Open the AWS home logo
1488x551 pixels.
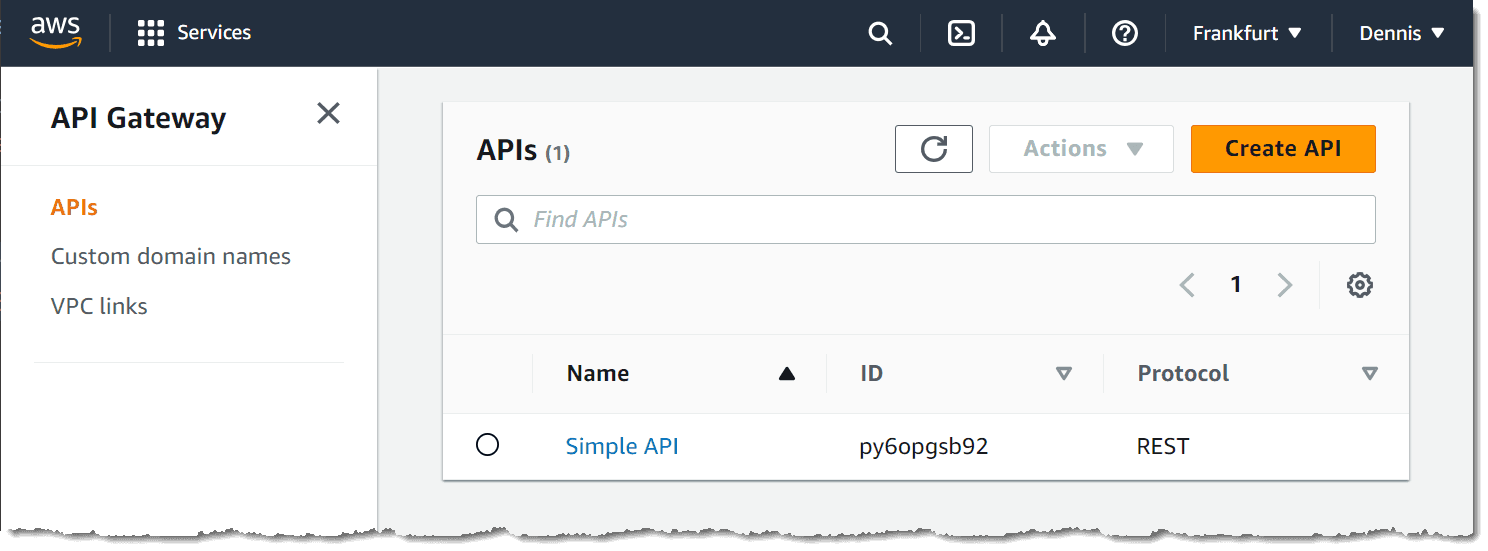point(55,33)
